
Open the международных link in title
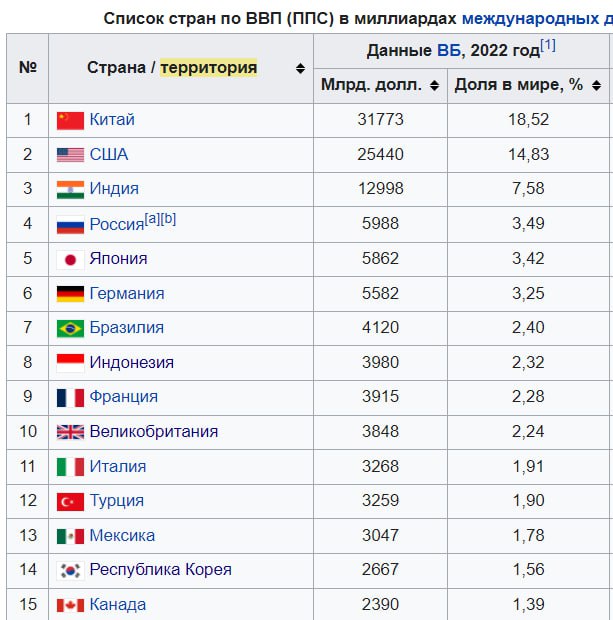click(x=530, y=19)
